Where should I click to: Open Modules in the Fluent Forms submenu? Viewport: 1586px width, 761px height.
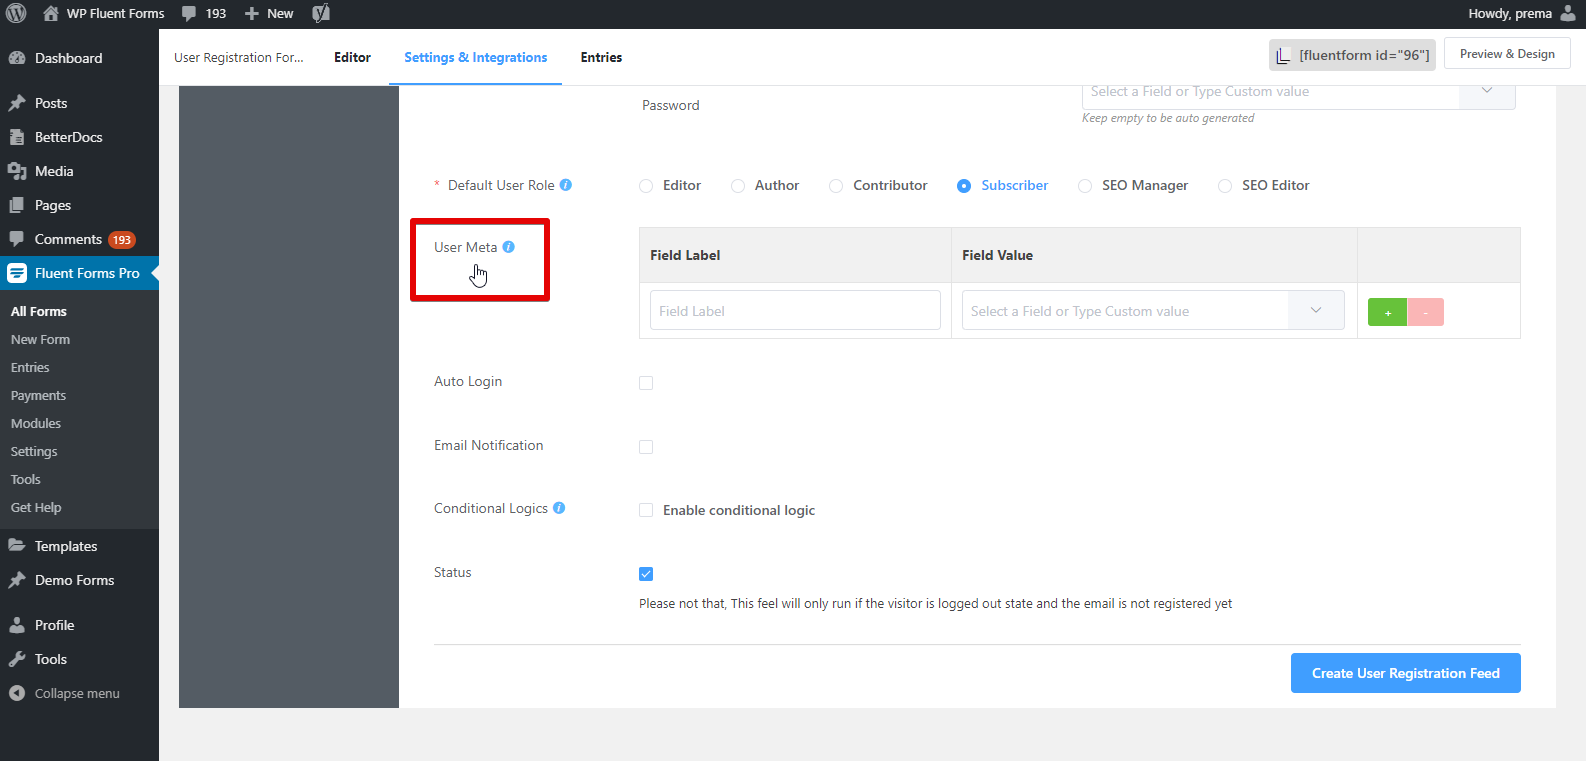(36, 423)
